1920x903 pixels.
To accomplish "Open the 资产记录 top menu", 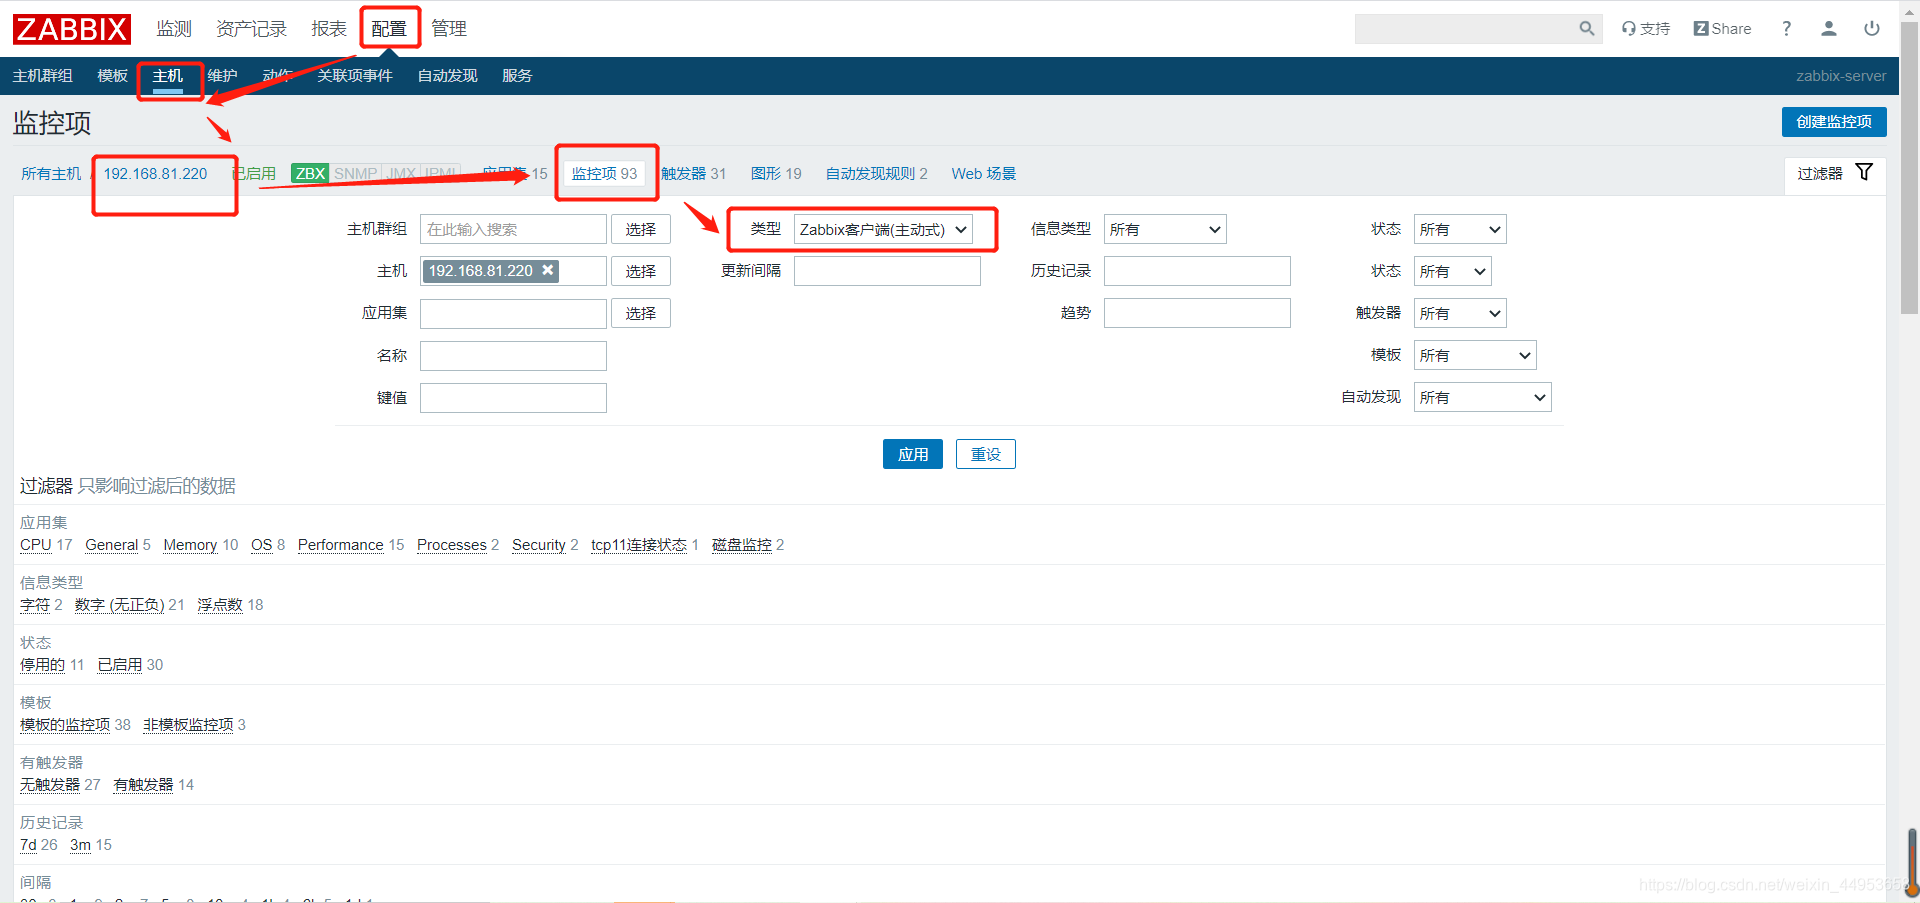I will point(252,29).
